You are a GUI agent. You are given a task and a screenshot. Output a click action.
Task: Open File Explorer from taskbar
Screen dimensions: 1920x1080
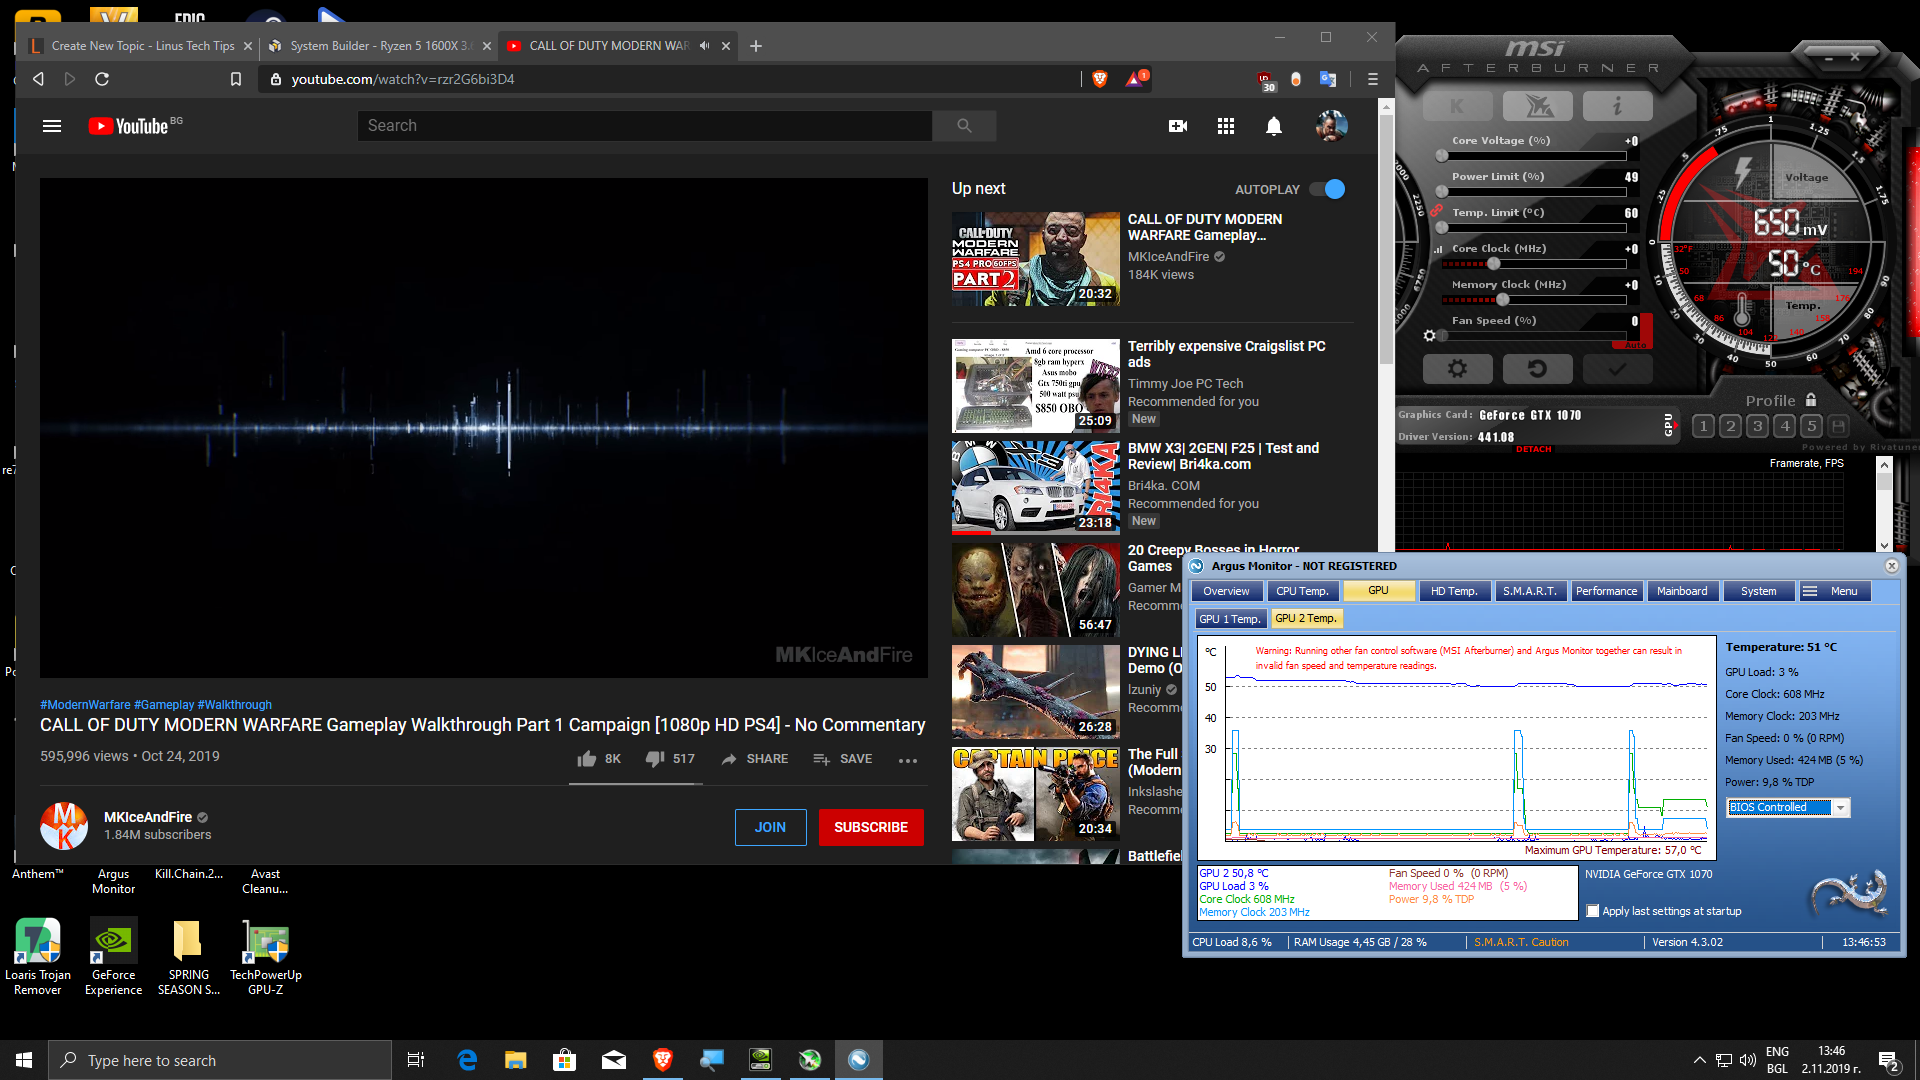pyautogui.click(x=515, y=1060)
